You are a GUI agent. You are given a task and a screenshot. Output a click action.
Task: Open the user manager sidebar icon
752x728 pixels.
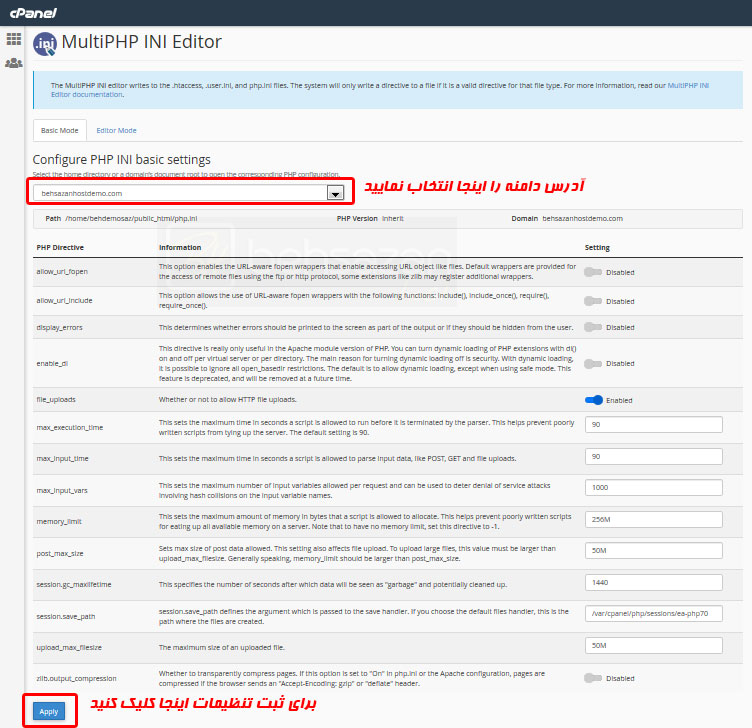click(x=13, y=63)
